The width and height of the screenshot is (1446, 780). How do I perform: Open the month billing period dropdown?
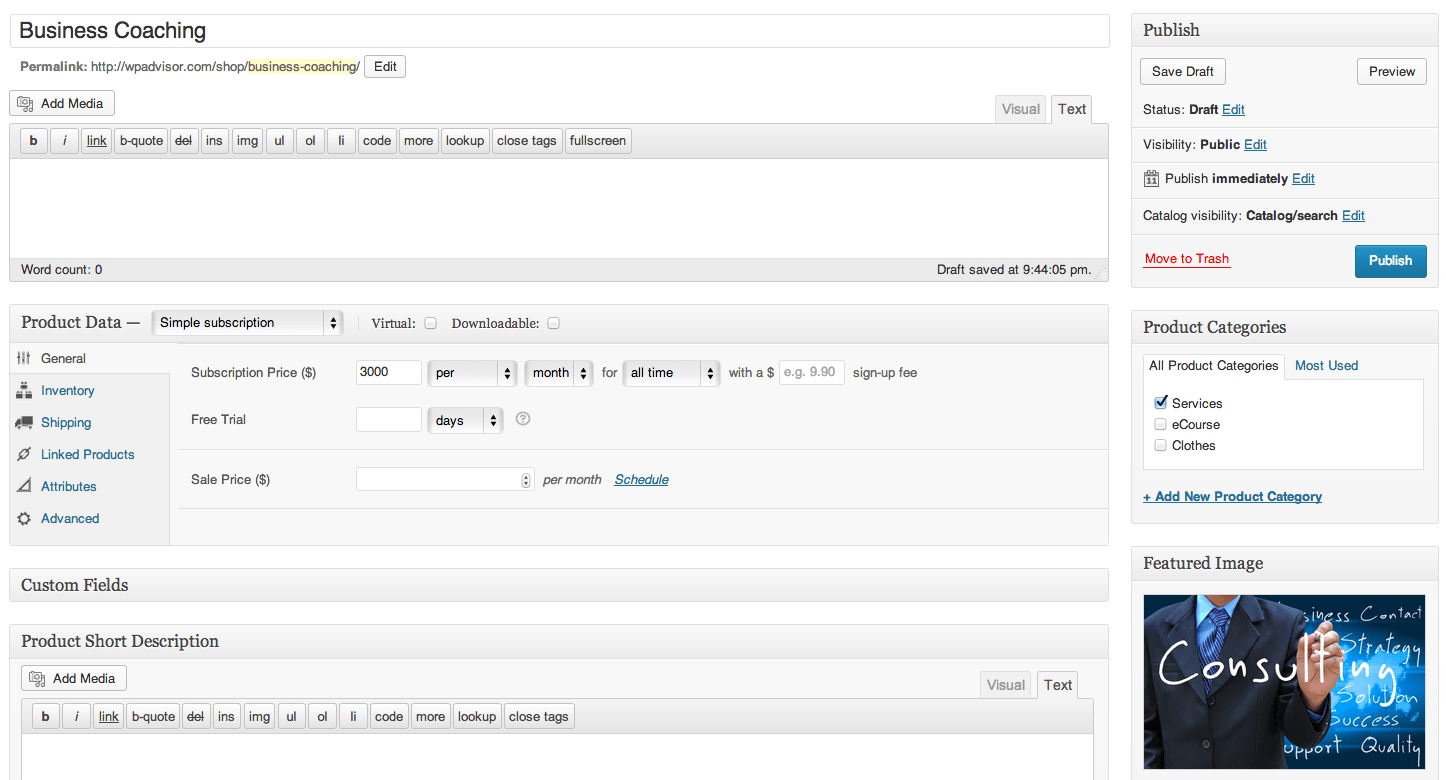point(558,373)
